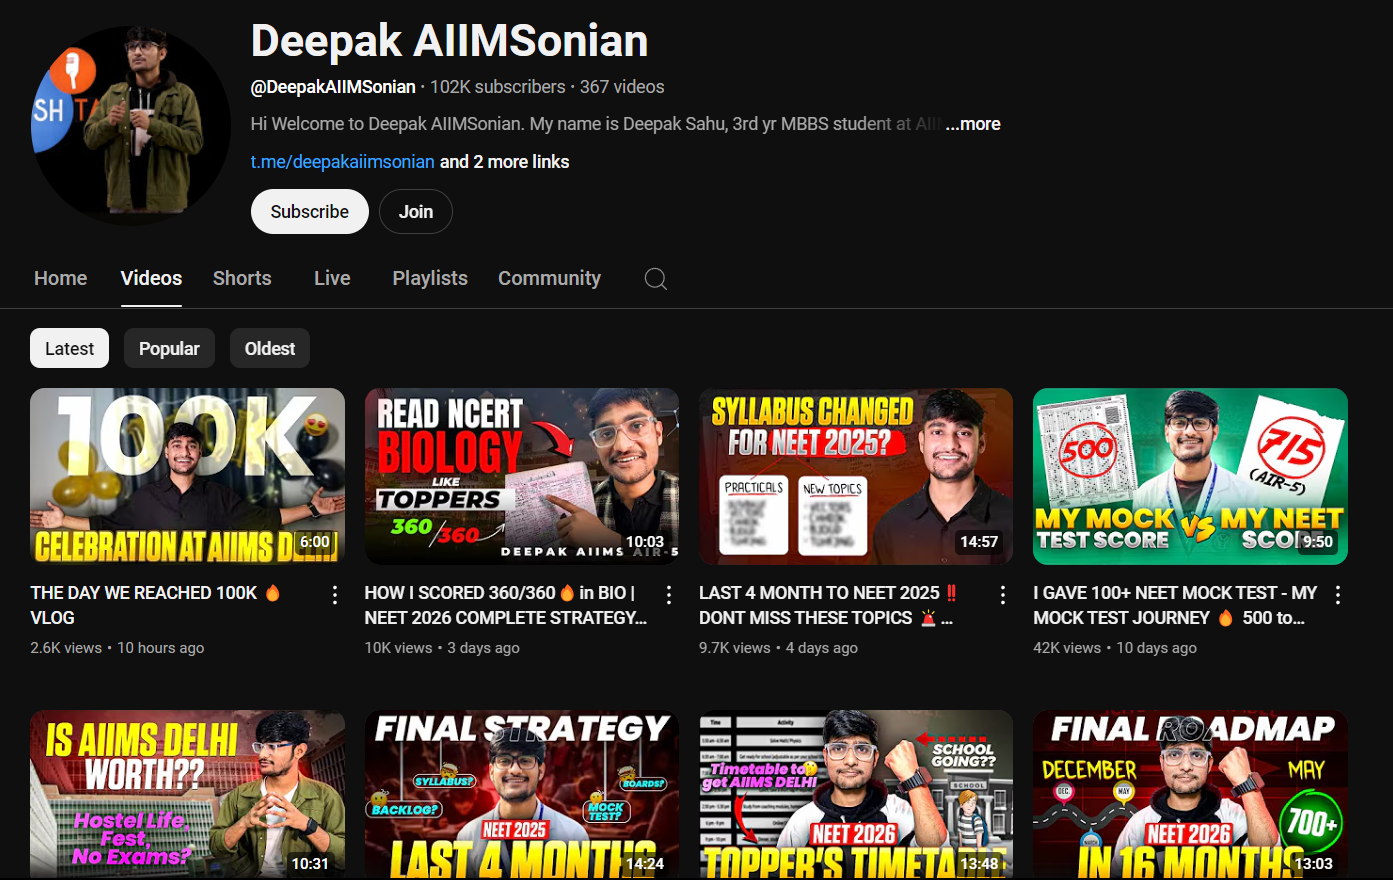Open the t.me/deepakaiimsonian link

[342, 162]
